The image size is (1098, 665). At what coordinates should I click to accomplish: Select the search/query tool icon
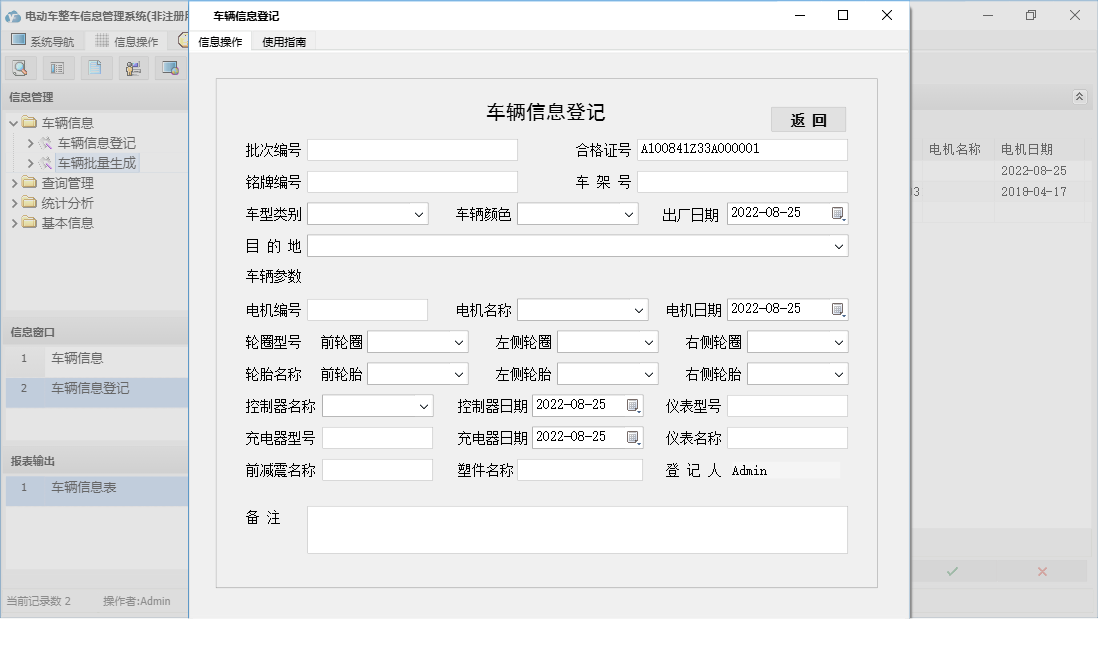coord(20,67)
